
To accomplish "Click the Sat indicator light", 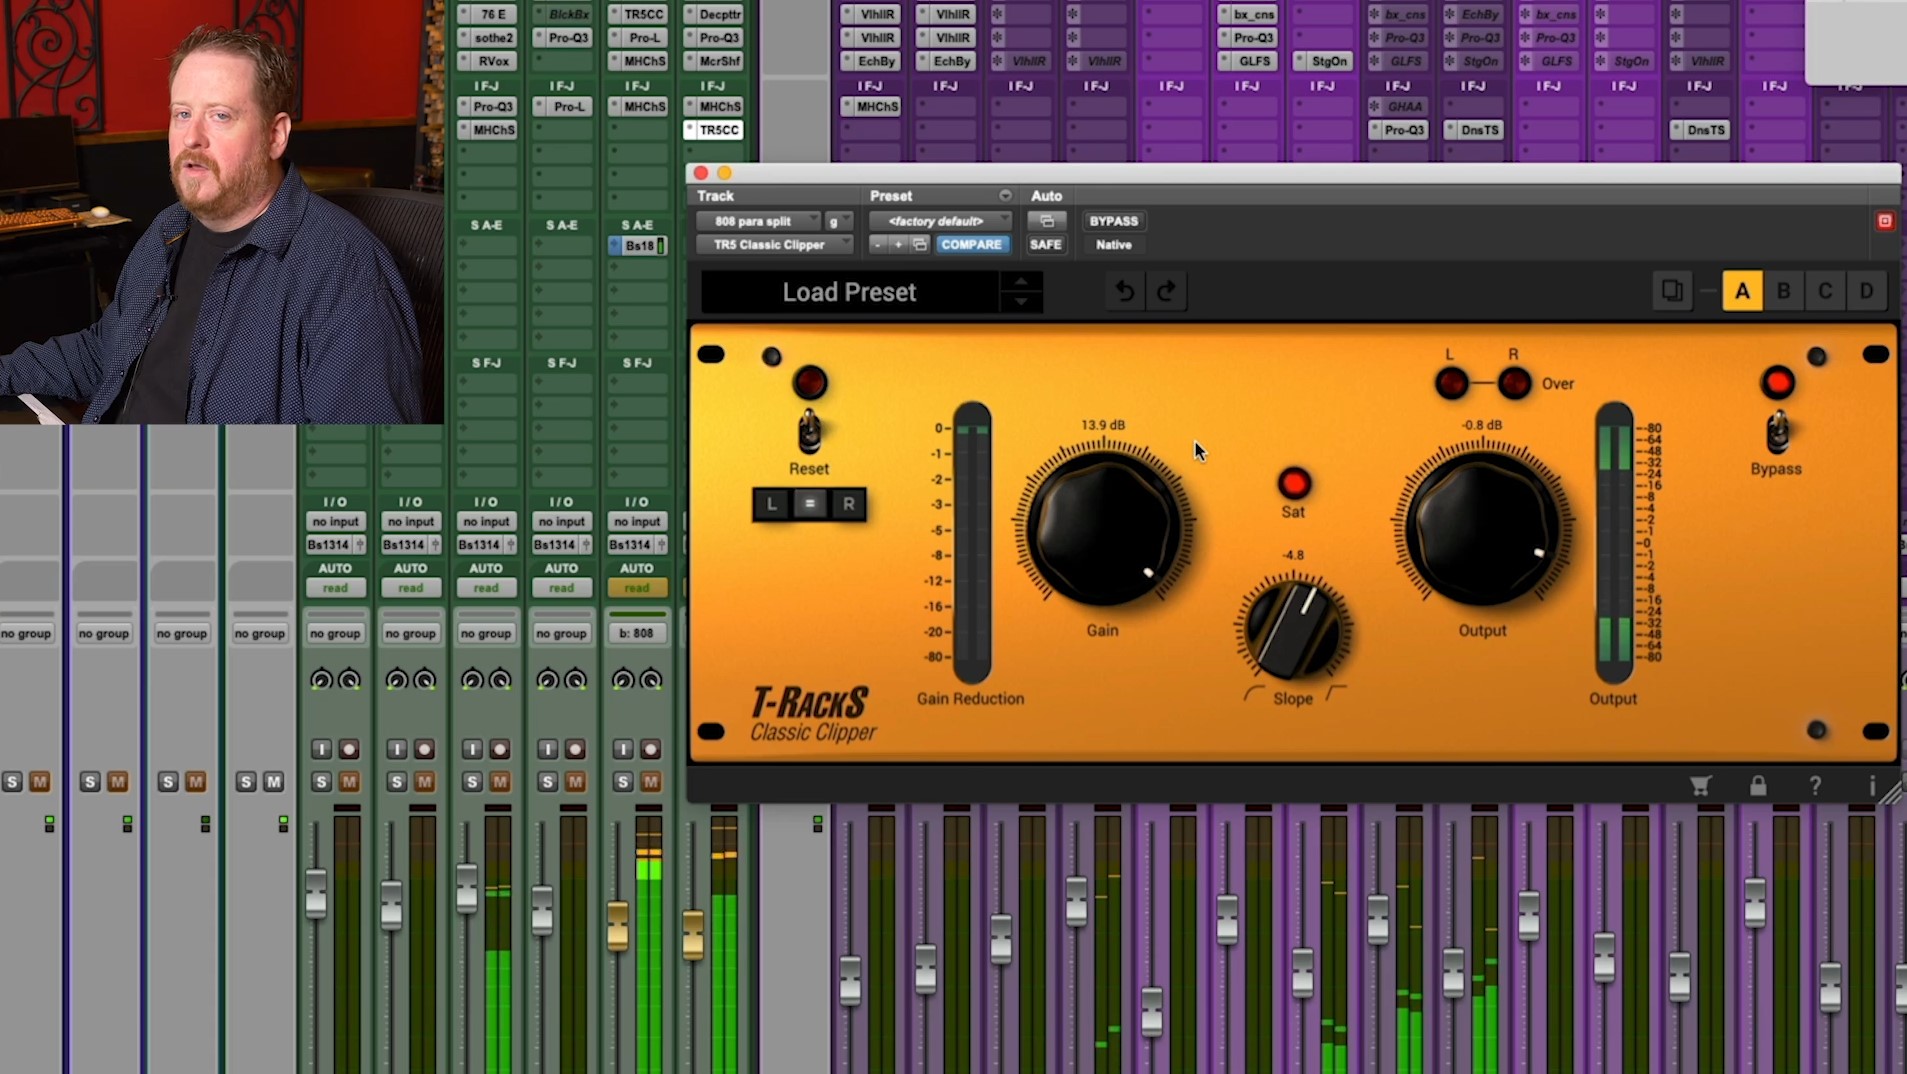I will click(x=1294, y=484).
